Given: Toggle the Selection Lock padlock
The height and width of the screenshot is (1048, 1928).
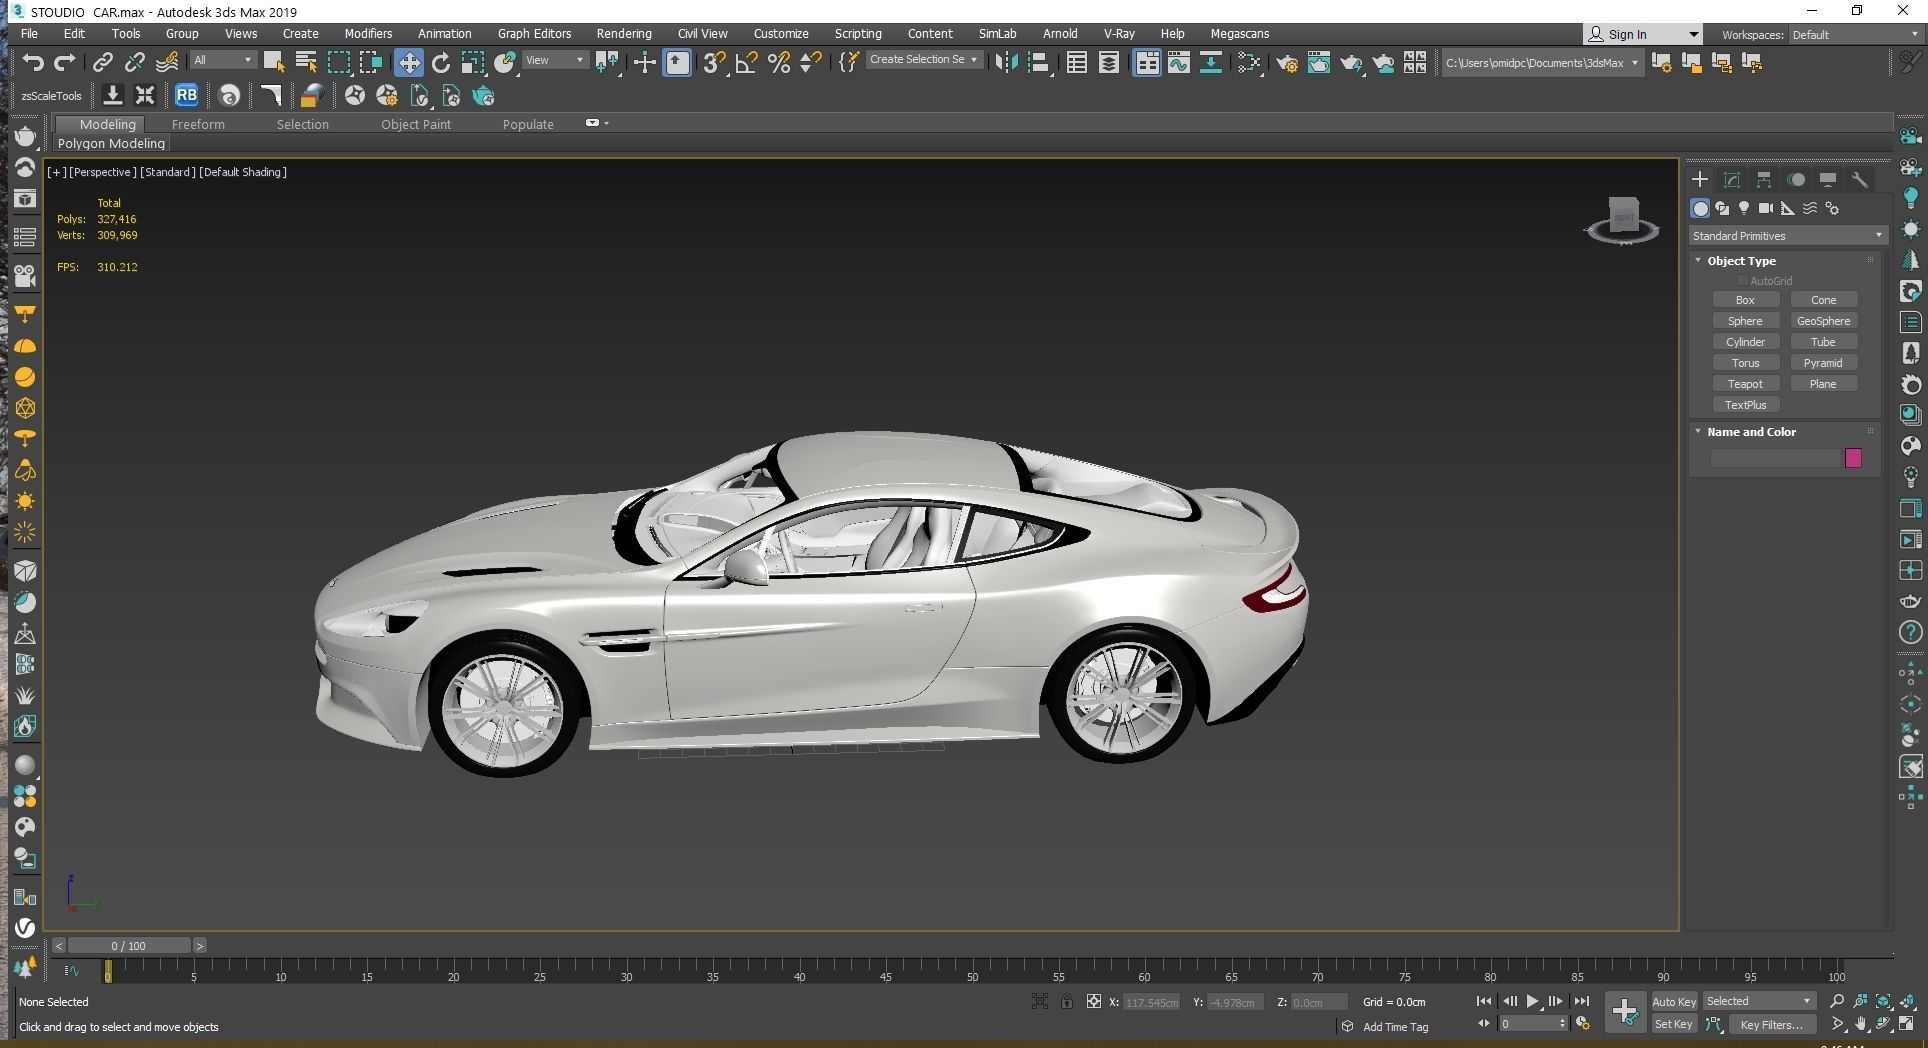Looking at the screenshot, I should click(x=1067, y=1001).
